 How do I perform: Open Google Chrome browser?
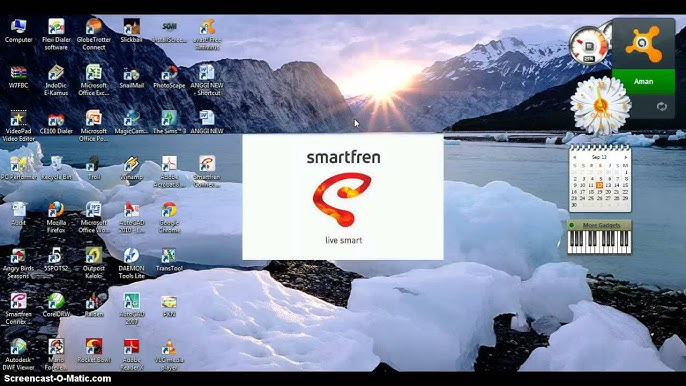coord(169,217)
